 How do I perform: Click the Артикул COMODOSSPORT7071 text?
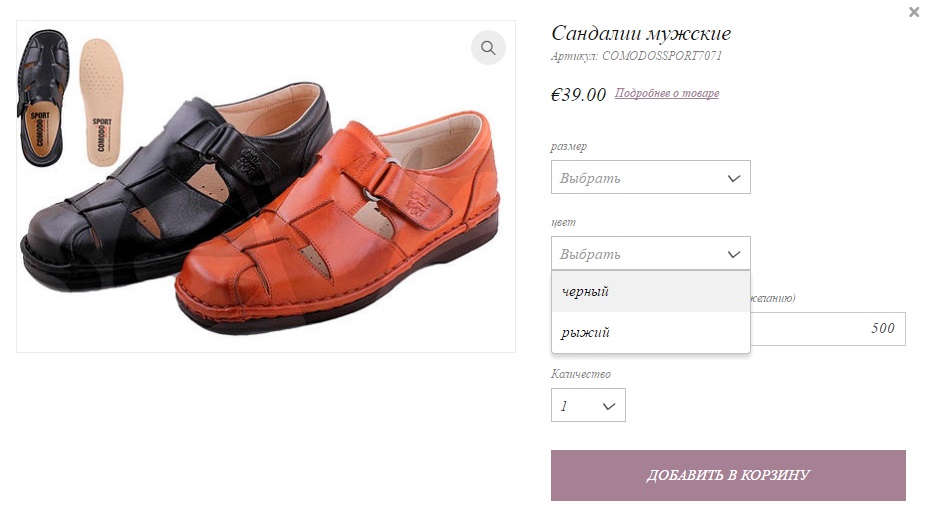coord(637,56)
